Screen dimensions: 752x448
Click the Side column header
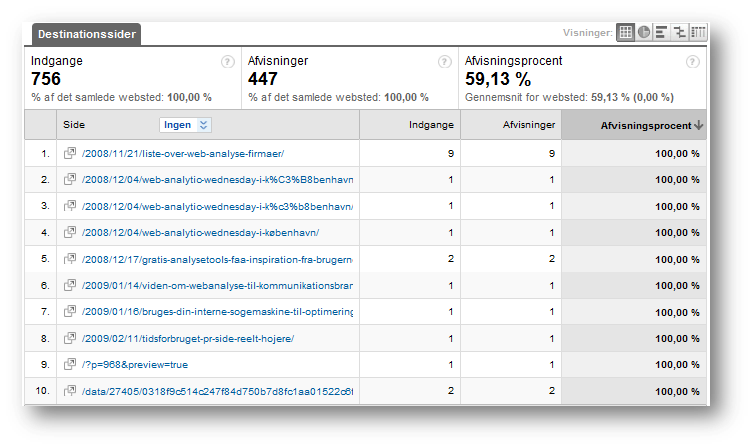point(74,125)
